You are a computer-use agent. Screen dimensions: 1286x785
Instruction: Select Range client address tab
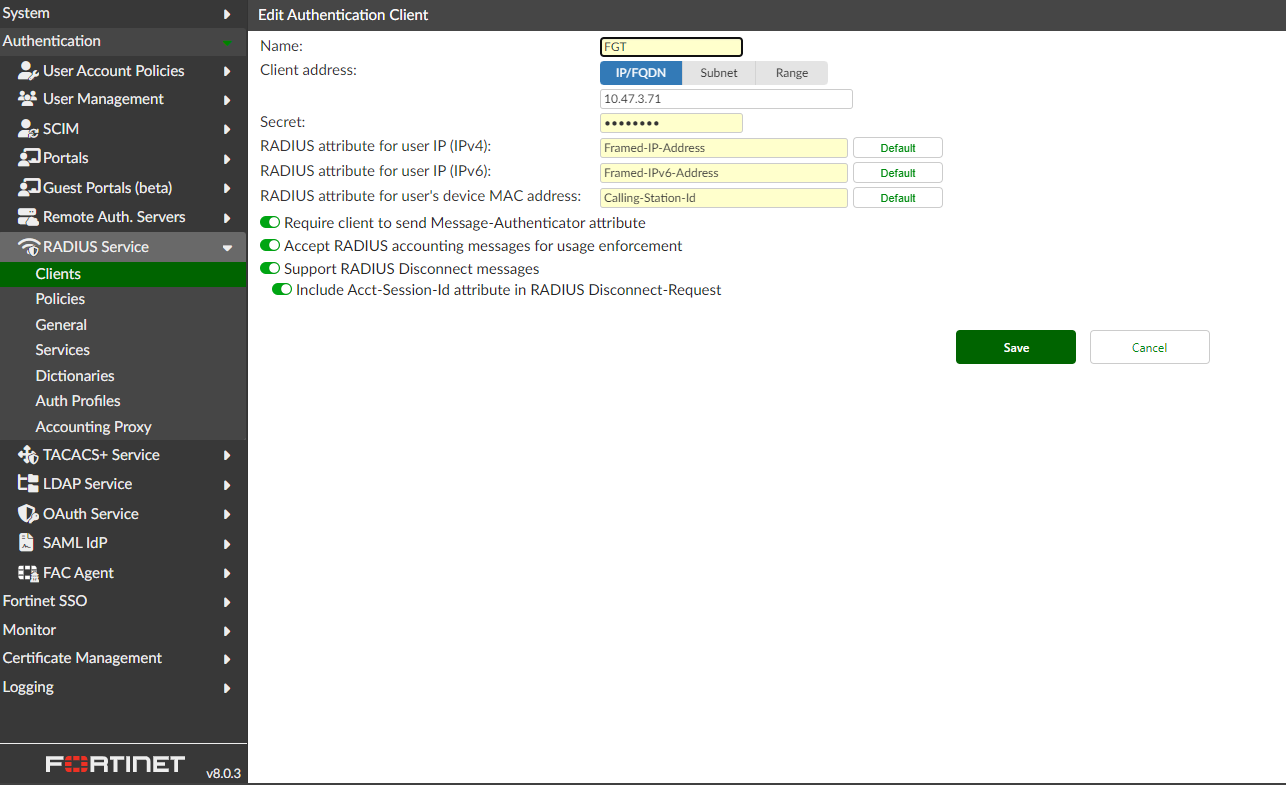click(792, 73)
